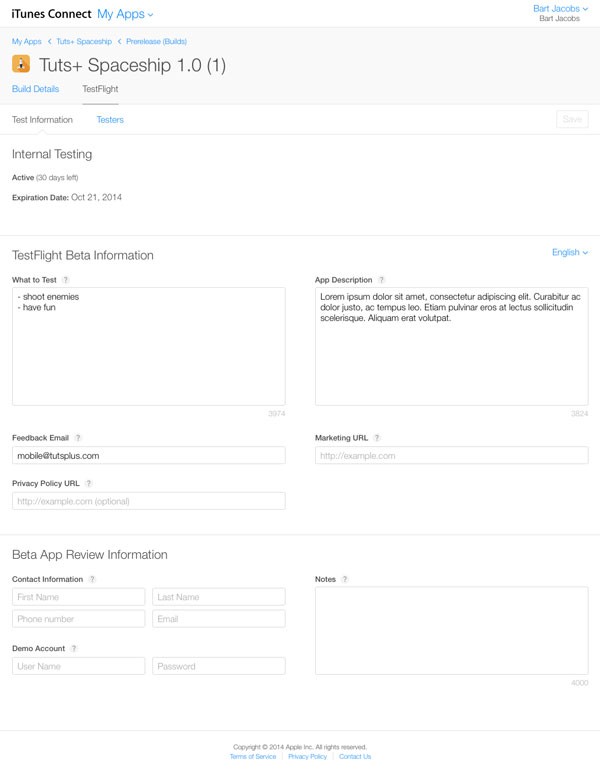Open help icon next to App Description
Image resolution: width=600 pixels, height=778 pixels.
[x=381, y=280]
